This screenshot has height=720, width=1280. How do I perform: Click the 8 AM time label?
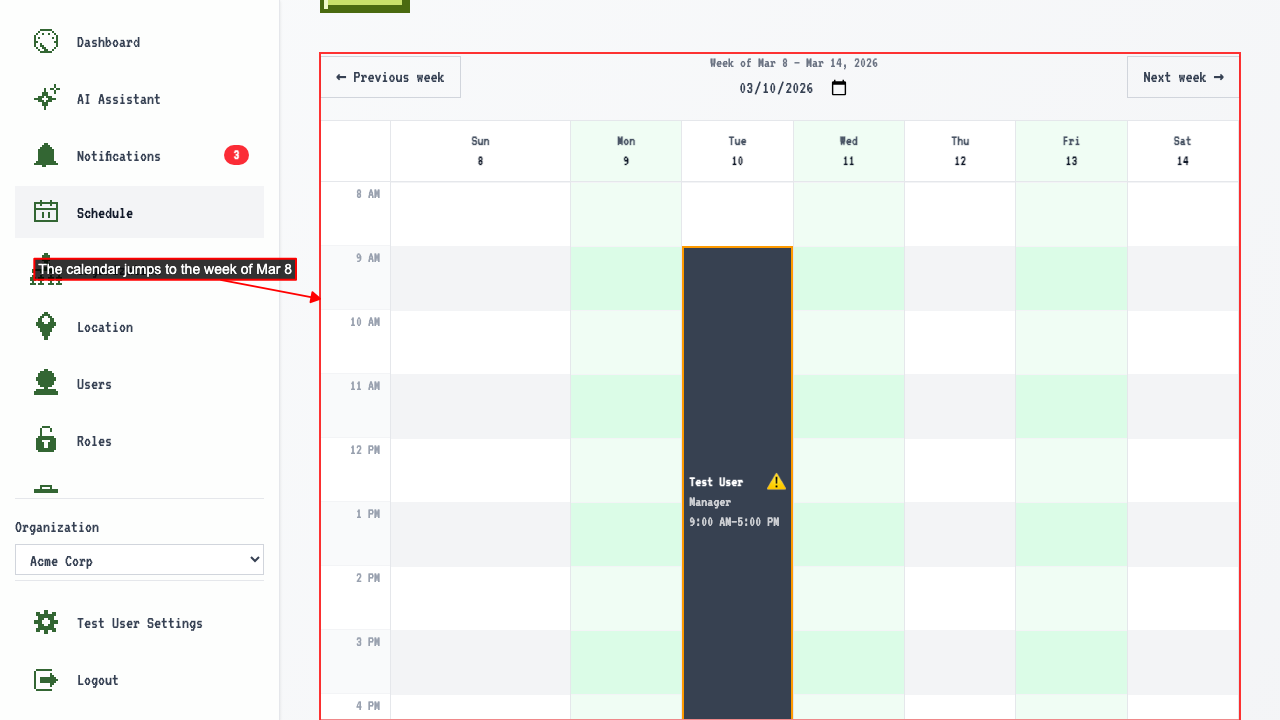point(368,194)
